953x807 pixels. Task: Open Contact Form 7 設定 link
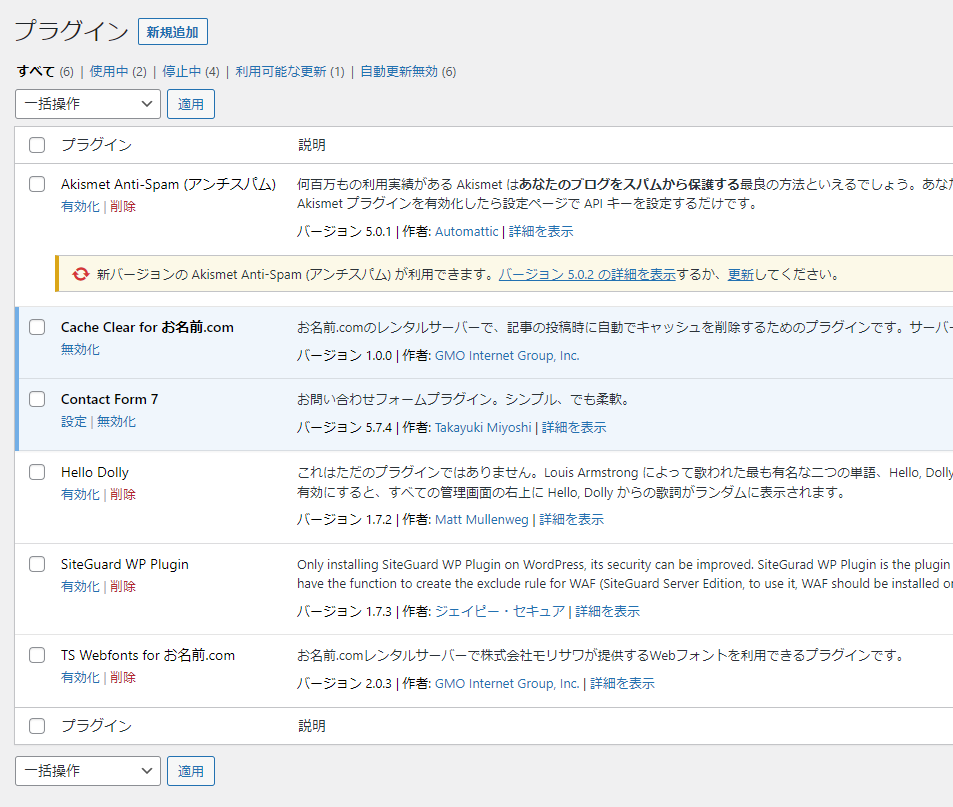74,422
